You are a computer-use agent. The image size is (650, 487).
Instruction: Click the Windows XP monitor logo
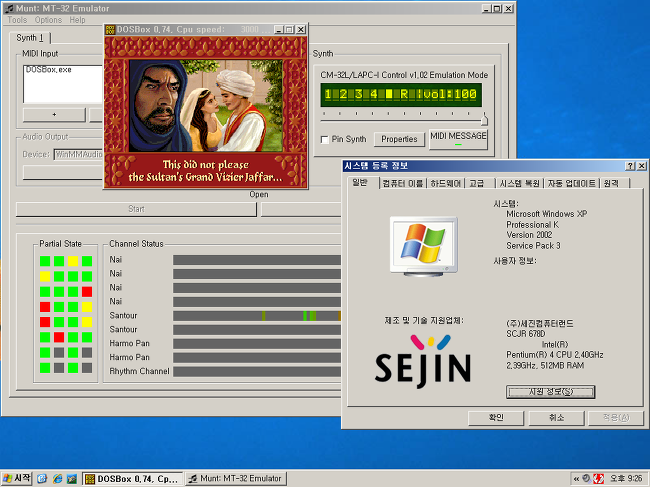pos(424,246)
